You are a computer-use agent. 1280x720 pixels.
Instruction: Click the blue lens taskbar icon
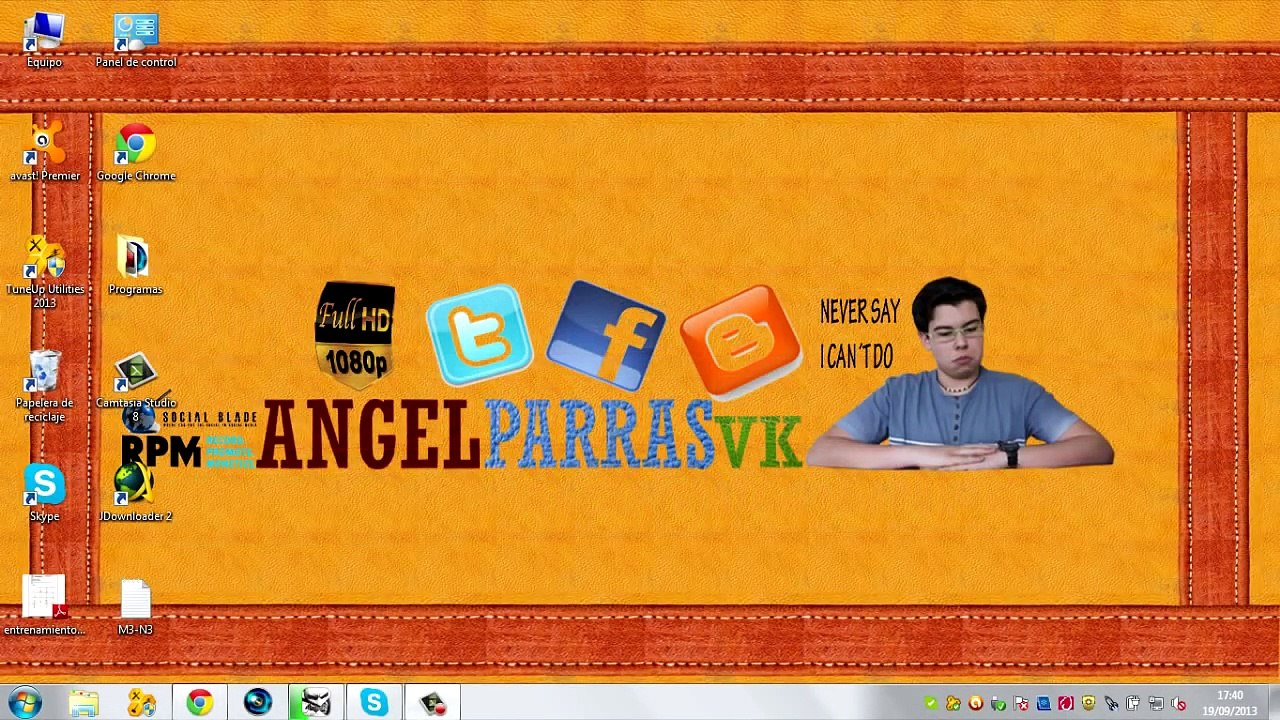coord(258,703)
